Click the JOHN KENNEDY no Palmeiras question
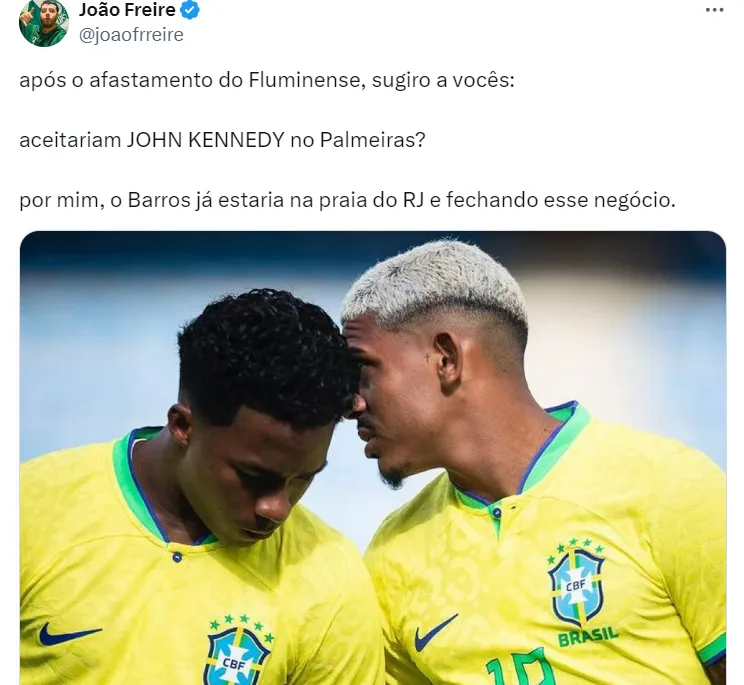The height and width of the screenshot is (685, 744). coord(222,140)
